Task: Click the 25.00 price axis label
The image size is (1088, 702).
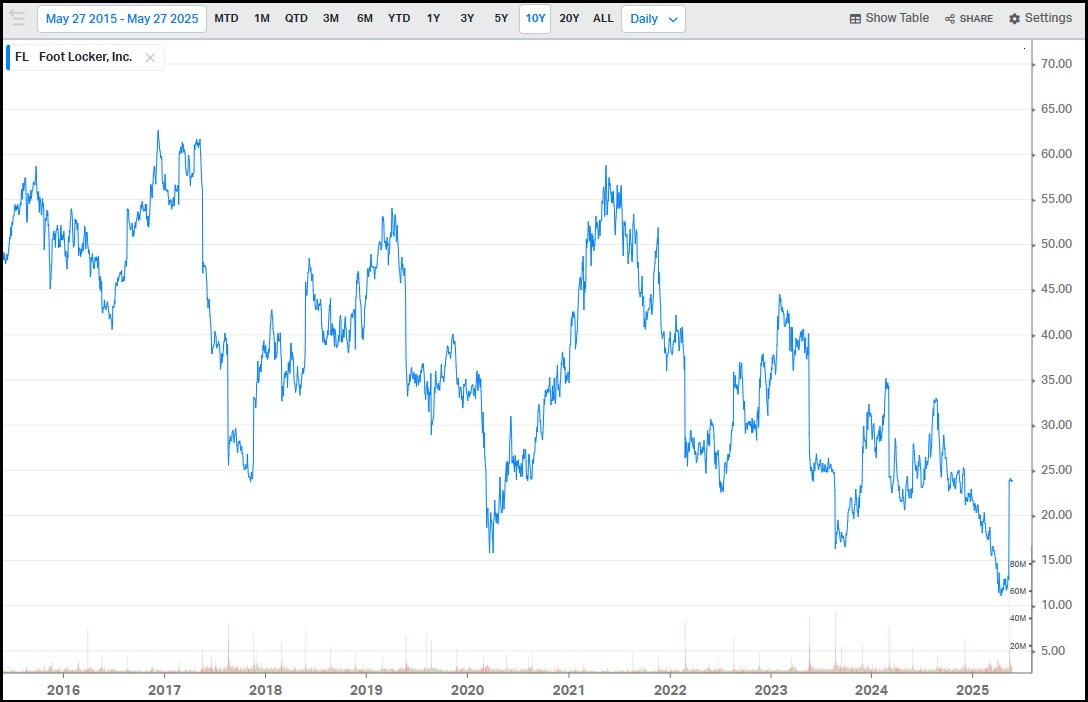Action: pos(1056,470)
